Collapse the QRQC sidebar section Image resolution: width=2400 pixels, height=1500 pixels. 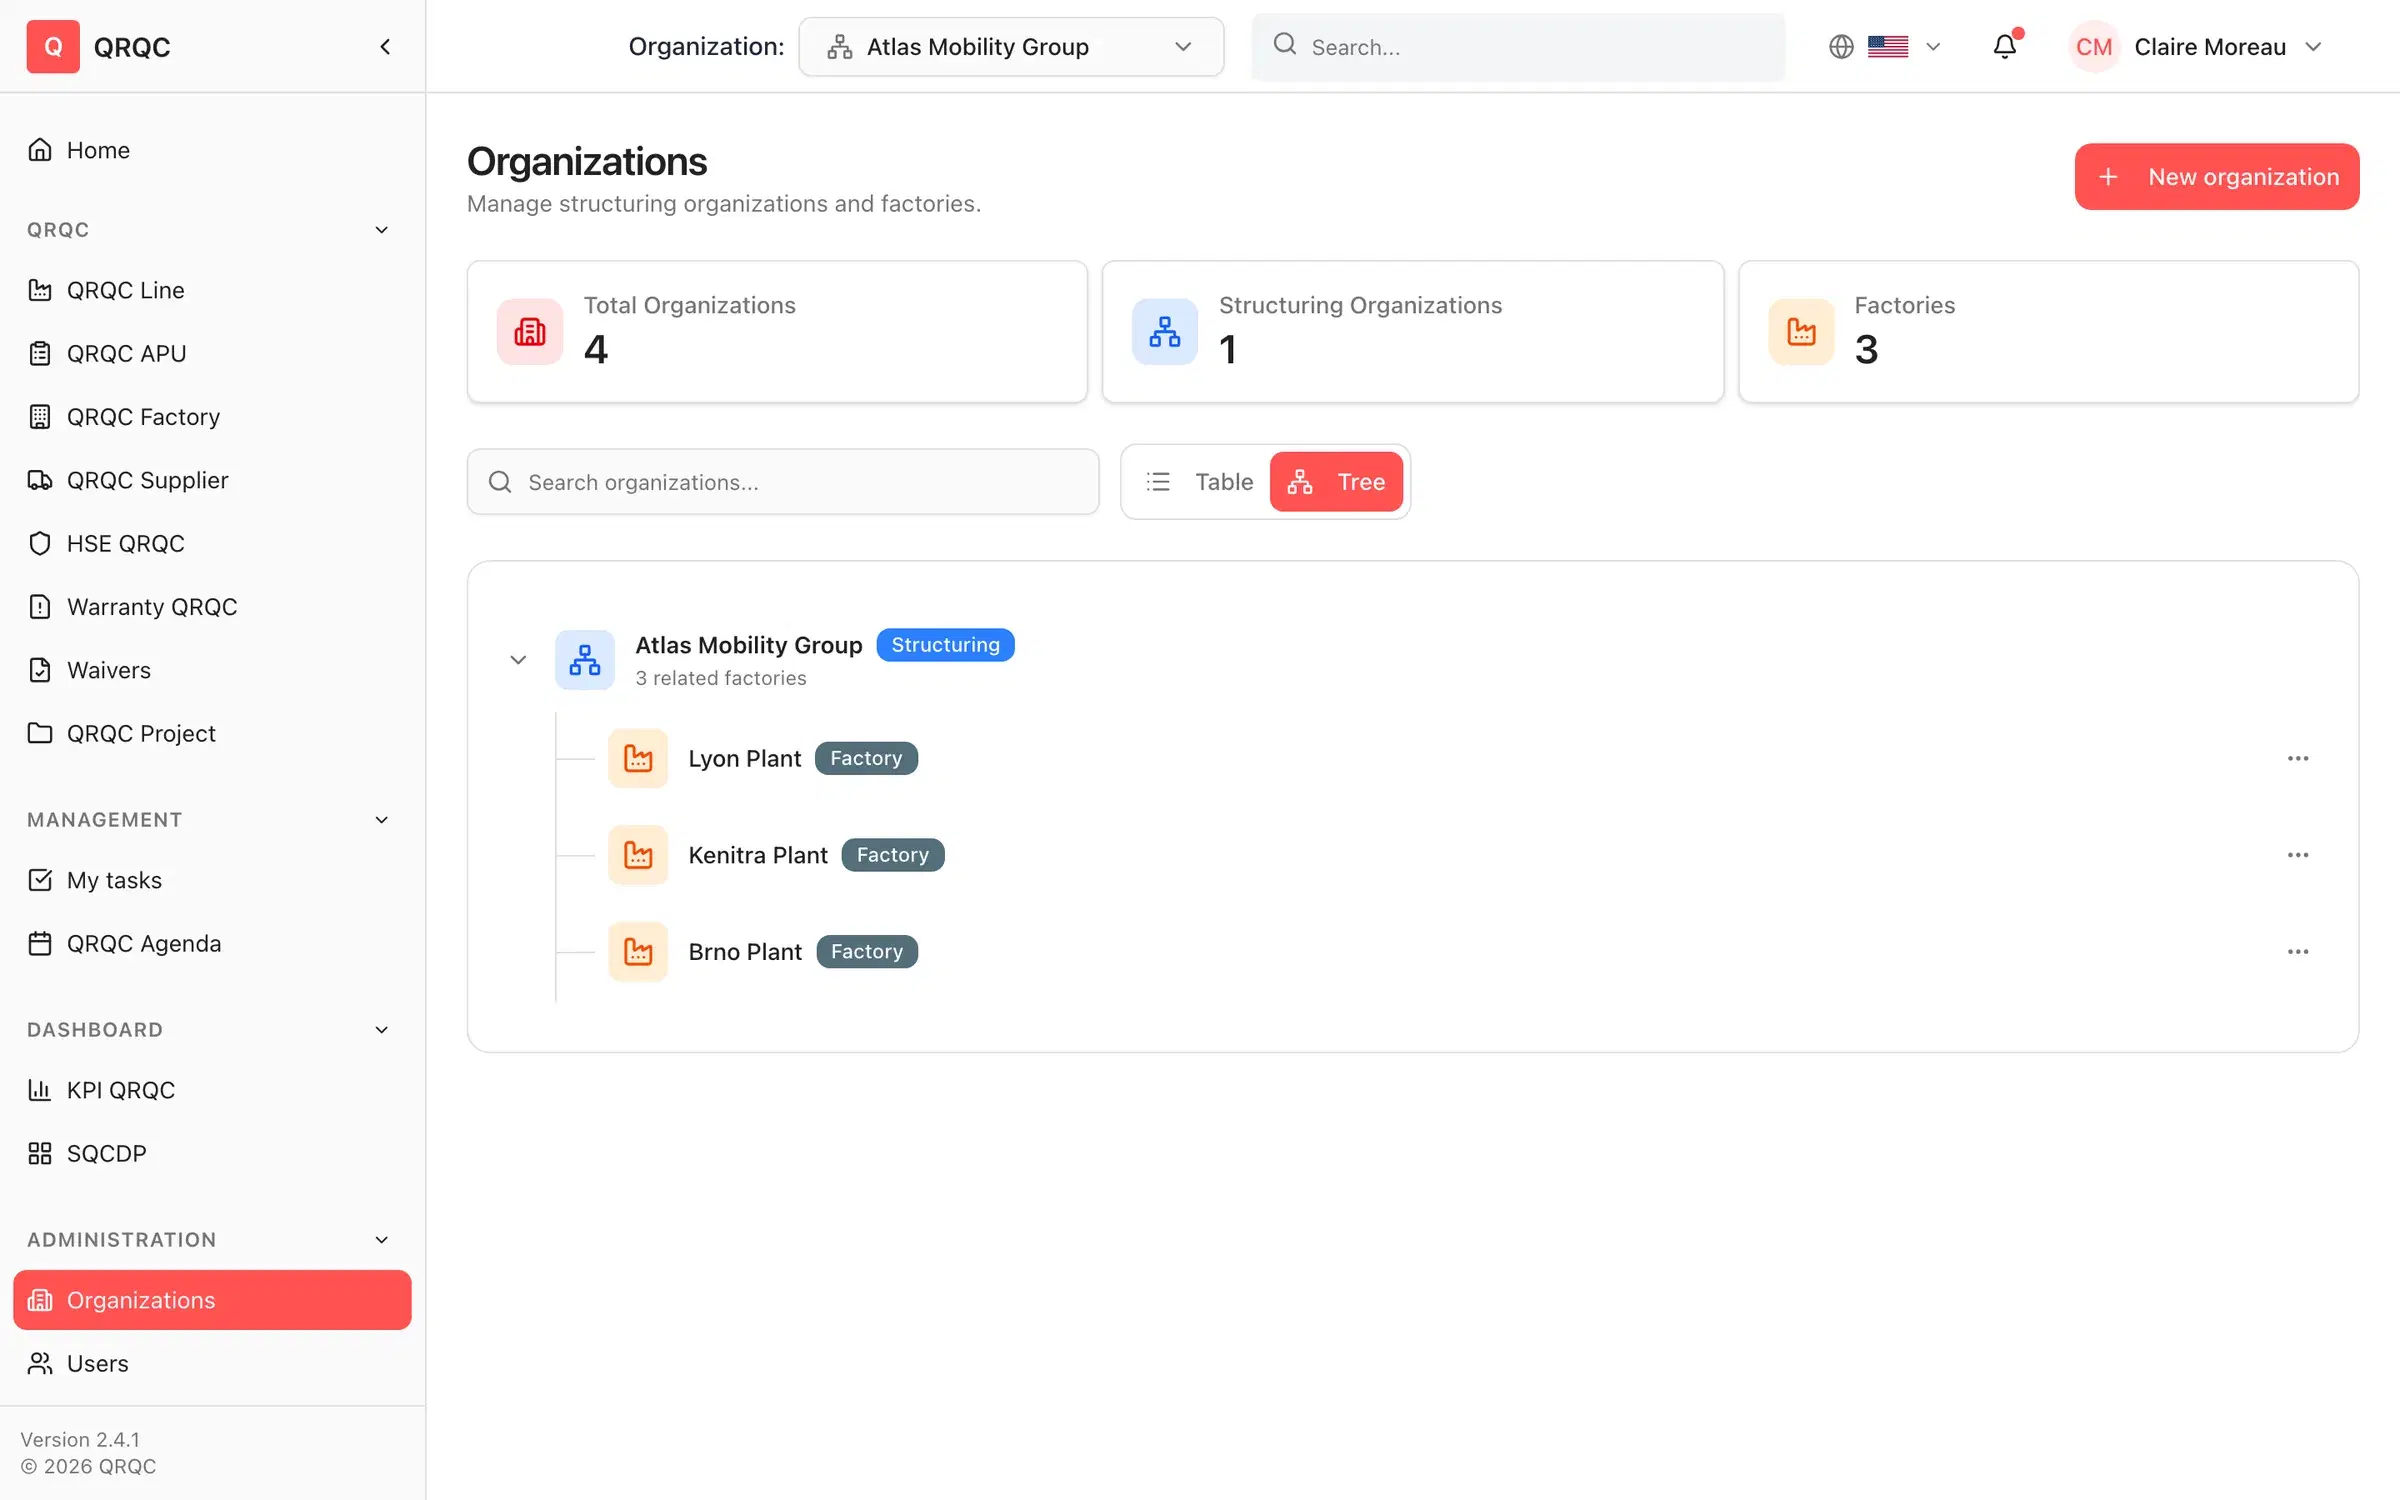(x=381, y=230)
